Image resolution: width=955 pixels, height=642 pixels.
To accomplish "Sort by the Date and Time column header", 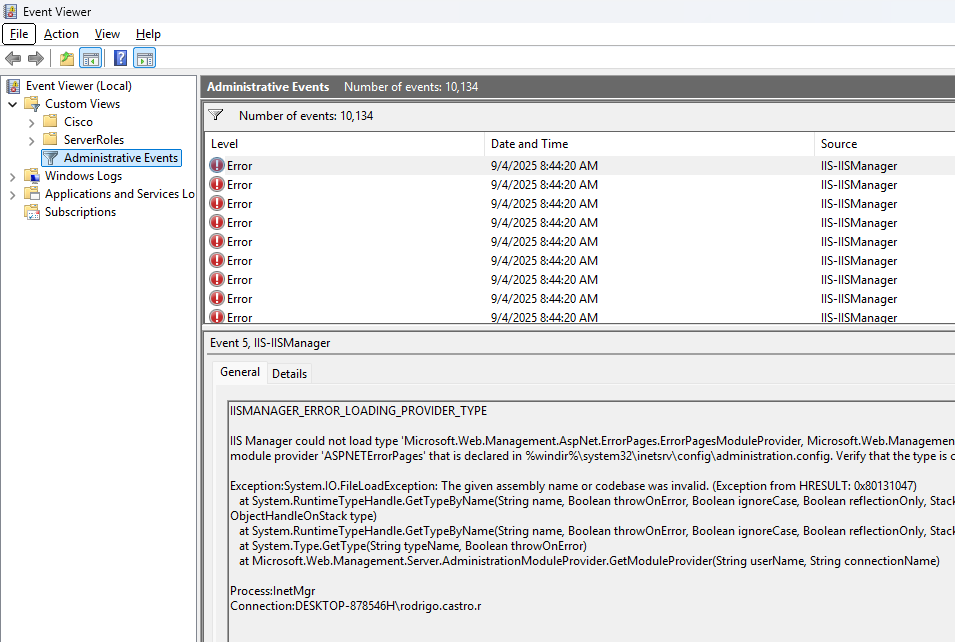I will tap(649, 144).
